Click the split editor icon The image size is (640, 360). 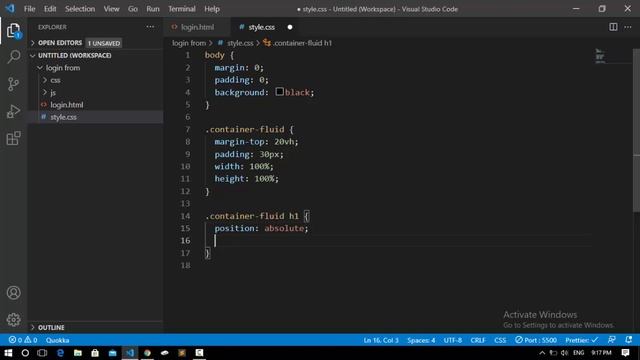(x=613, y=27)
